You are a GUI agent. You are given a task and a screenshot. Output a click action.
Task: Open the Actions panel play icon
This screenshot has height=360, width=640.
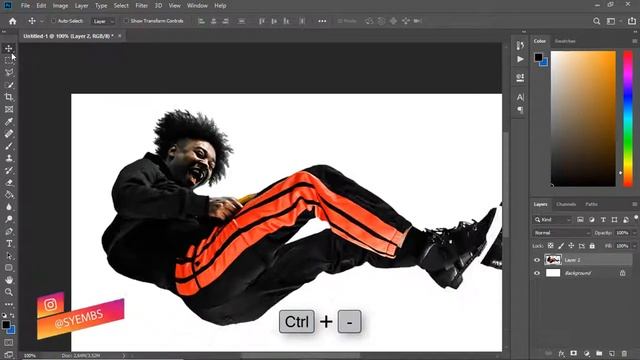click(520, 60)
